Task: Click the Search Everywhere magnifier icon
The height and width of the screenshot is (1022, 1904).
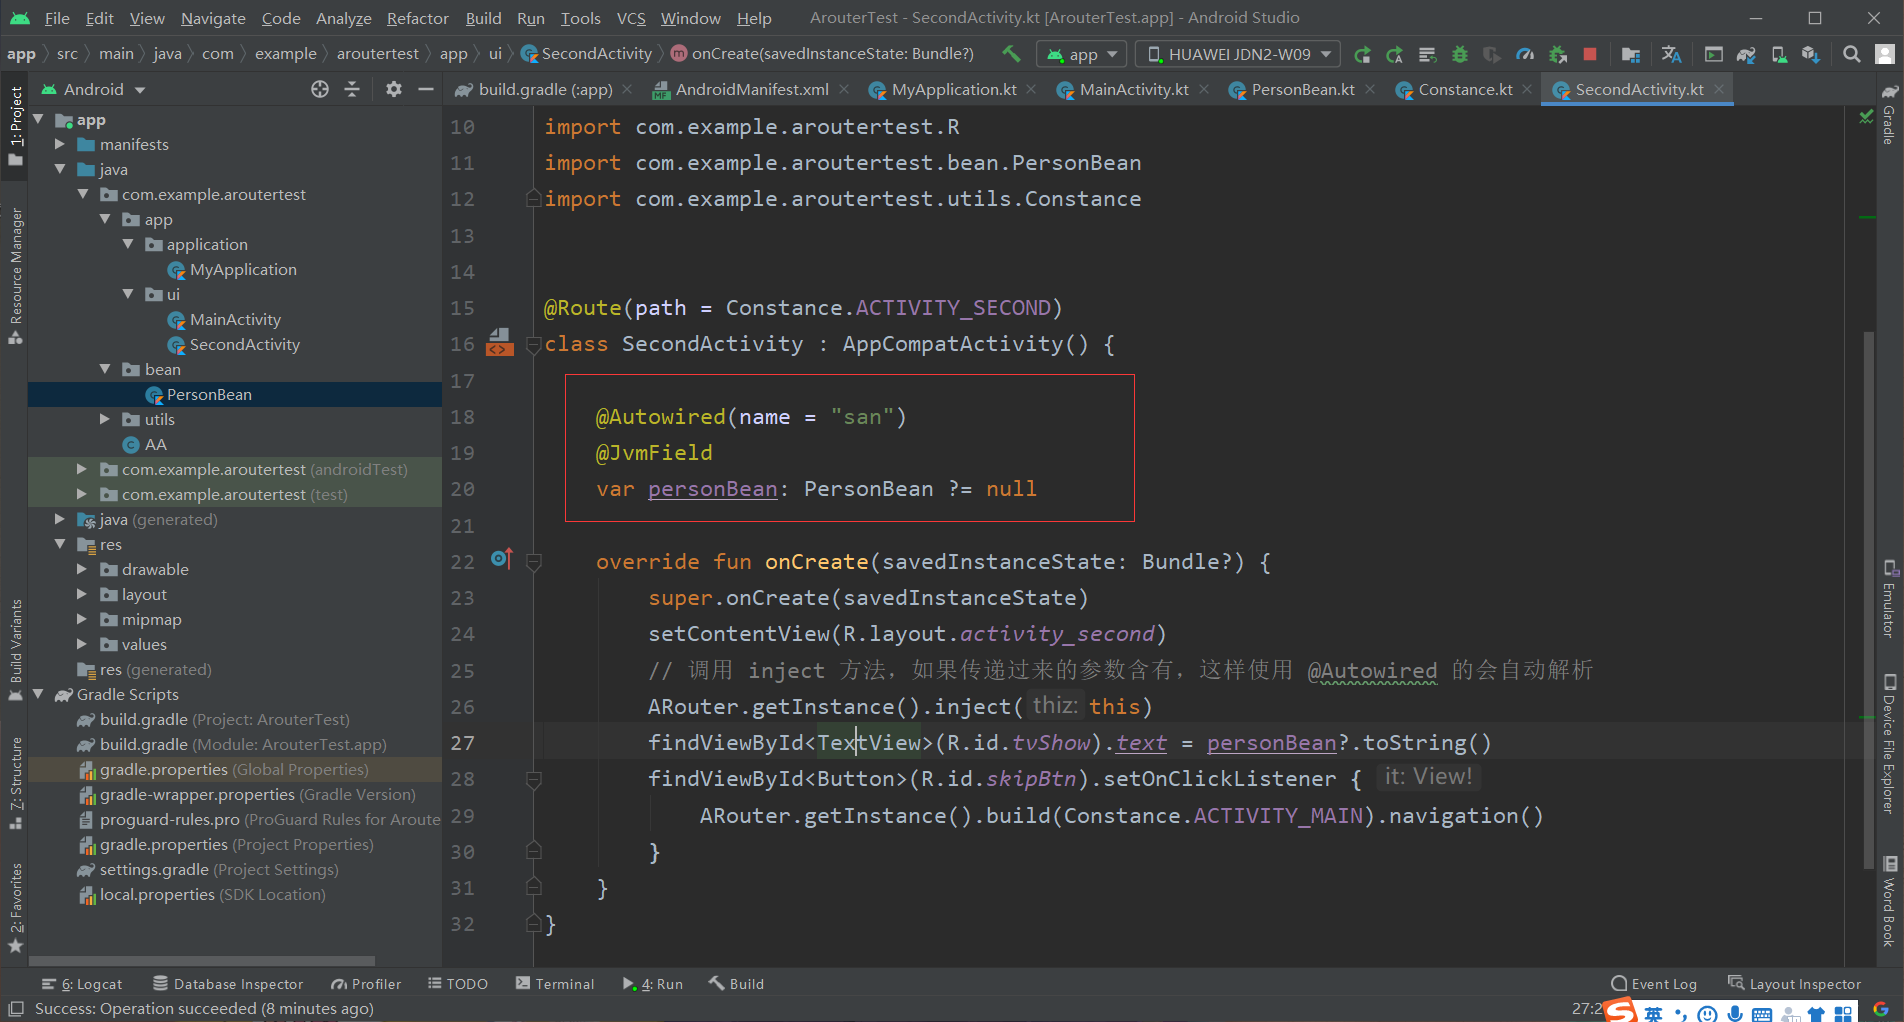Action: click(x=1852, y=54)
